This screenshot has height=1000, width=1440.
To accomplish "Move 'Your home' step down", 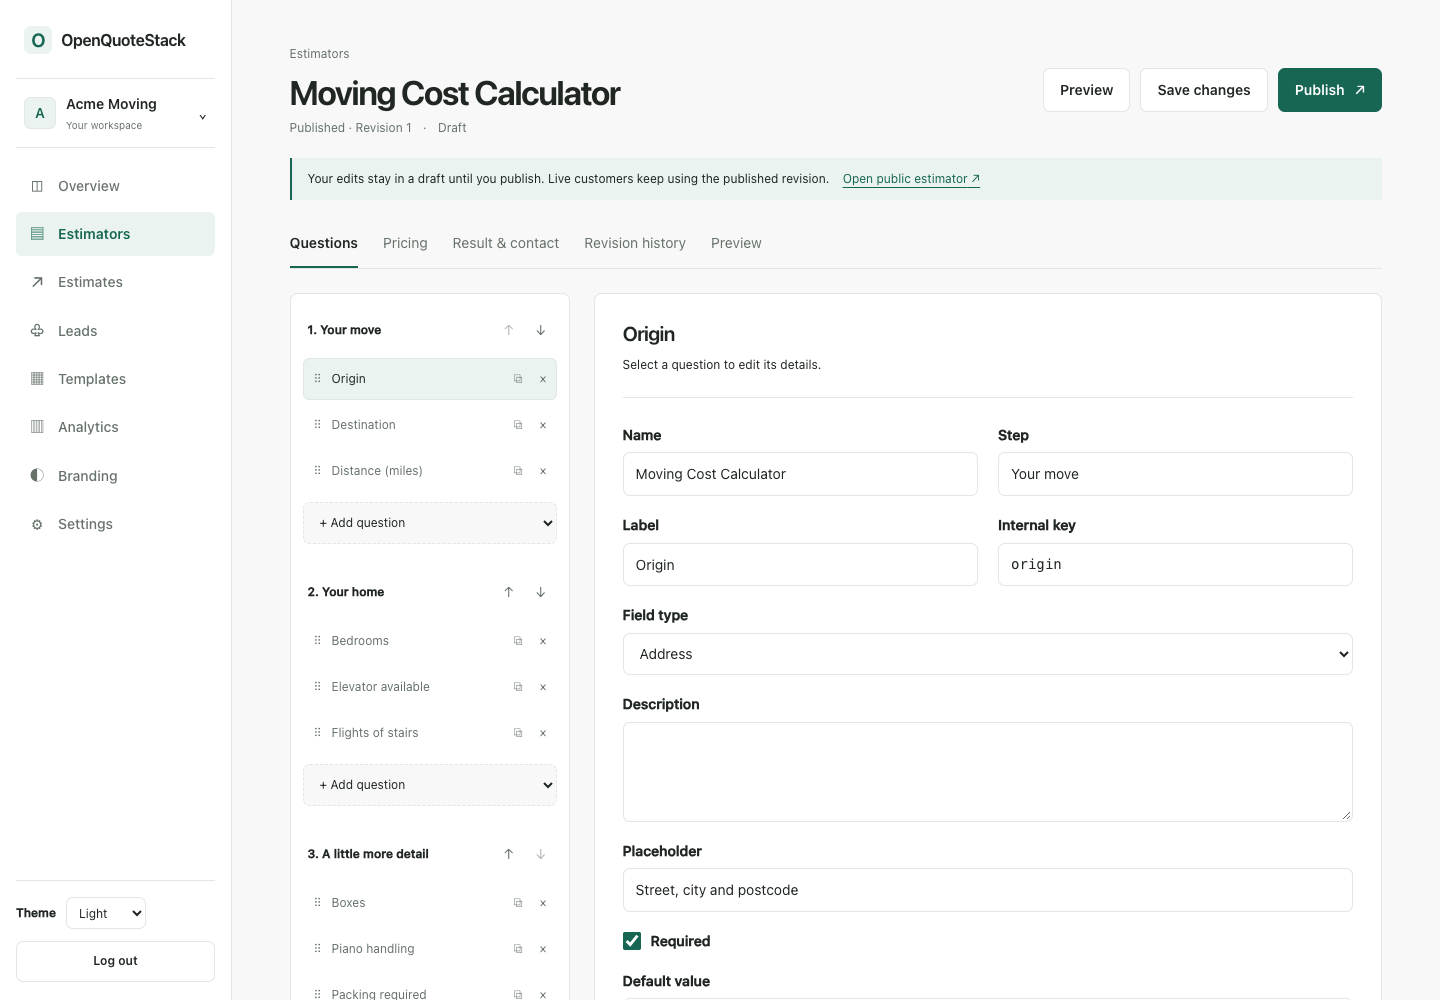I will 541,592.
